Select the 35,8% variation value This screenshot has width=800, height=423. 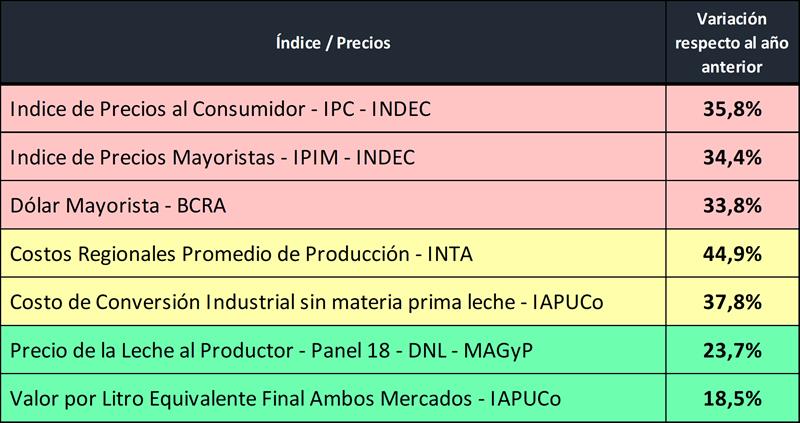731,110
